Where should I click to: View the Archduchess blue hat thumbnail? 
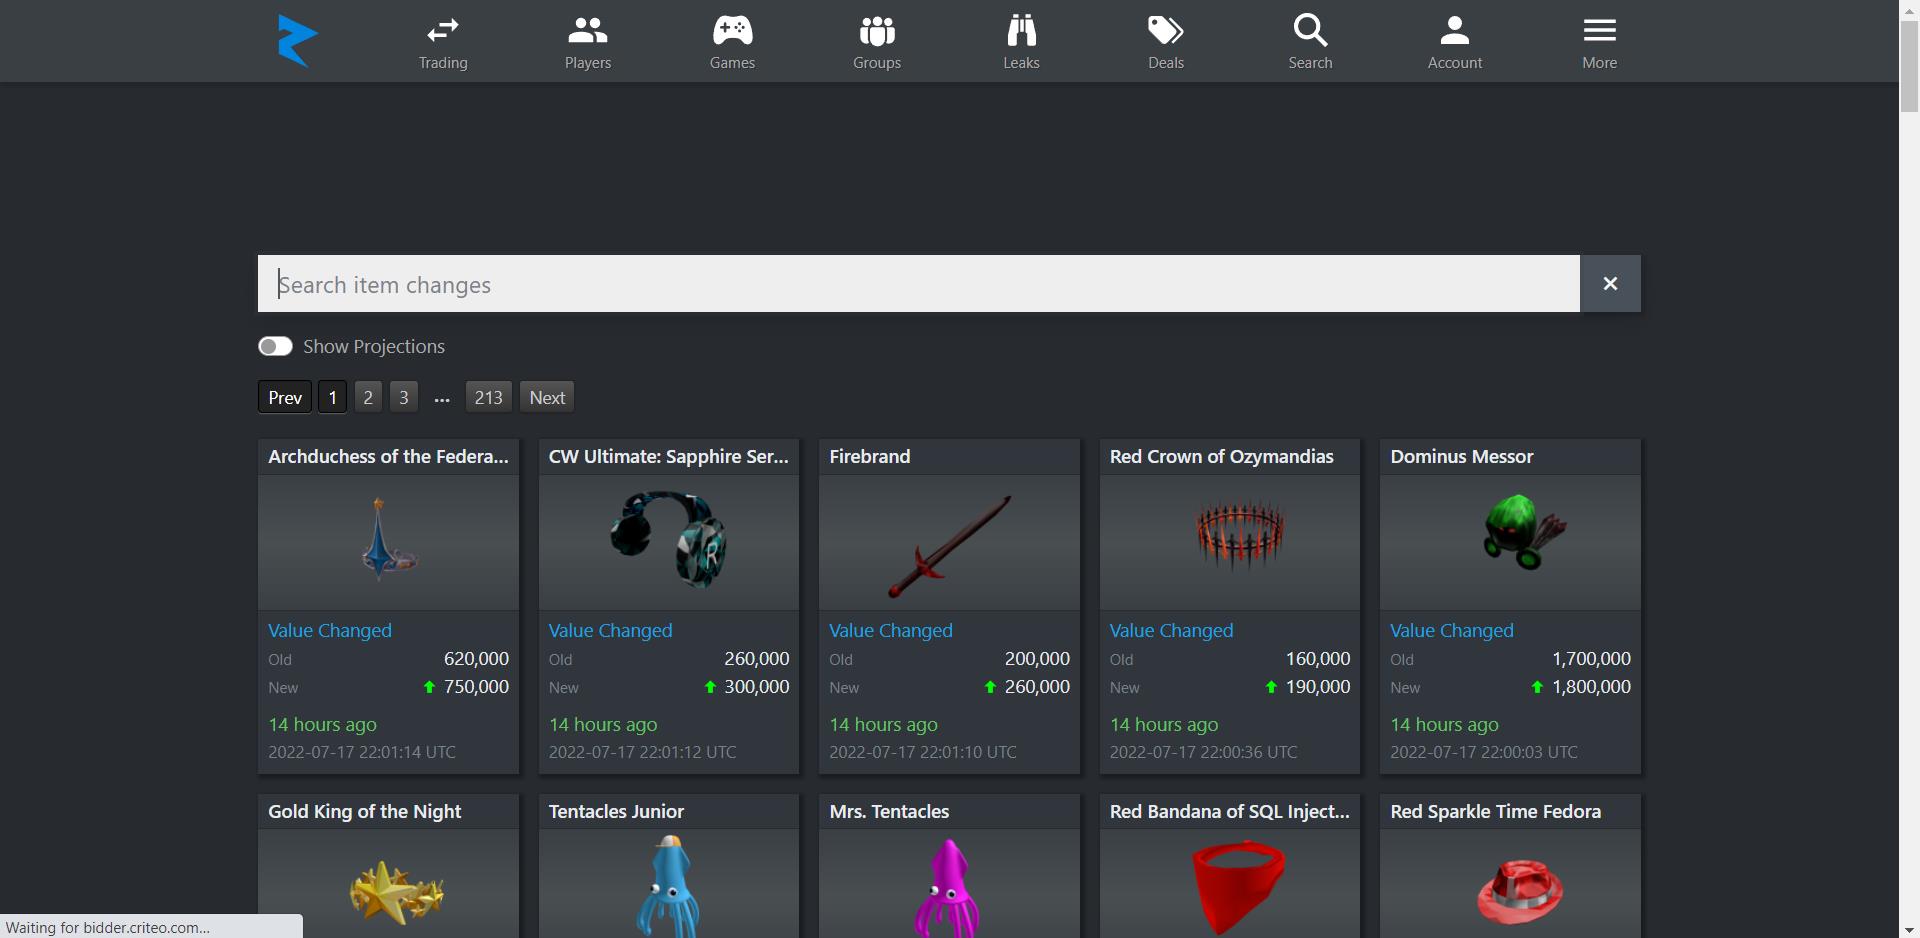[388, 541]
